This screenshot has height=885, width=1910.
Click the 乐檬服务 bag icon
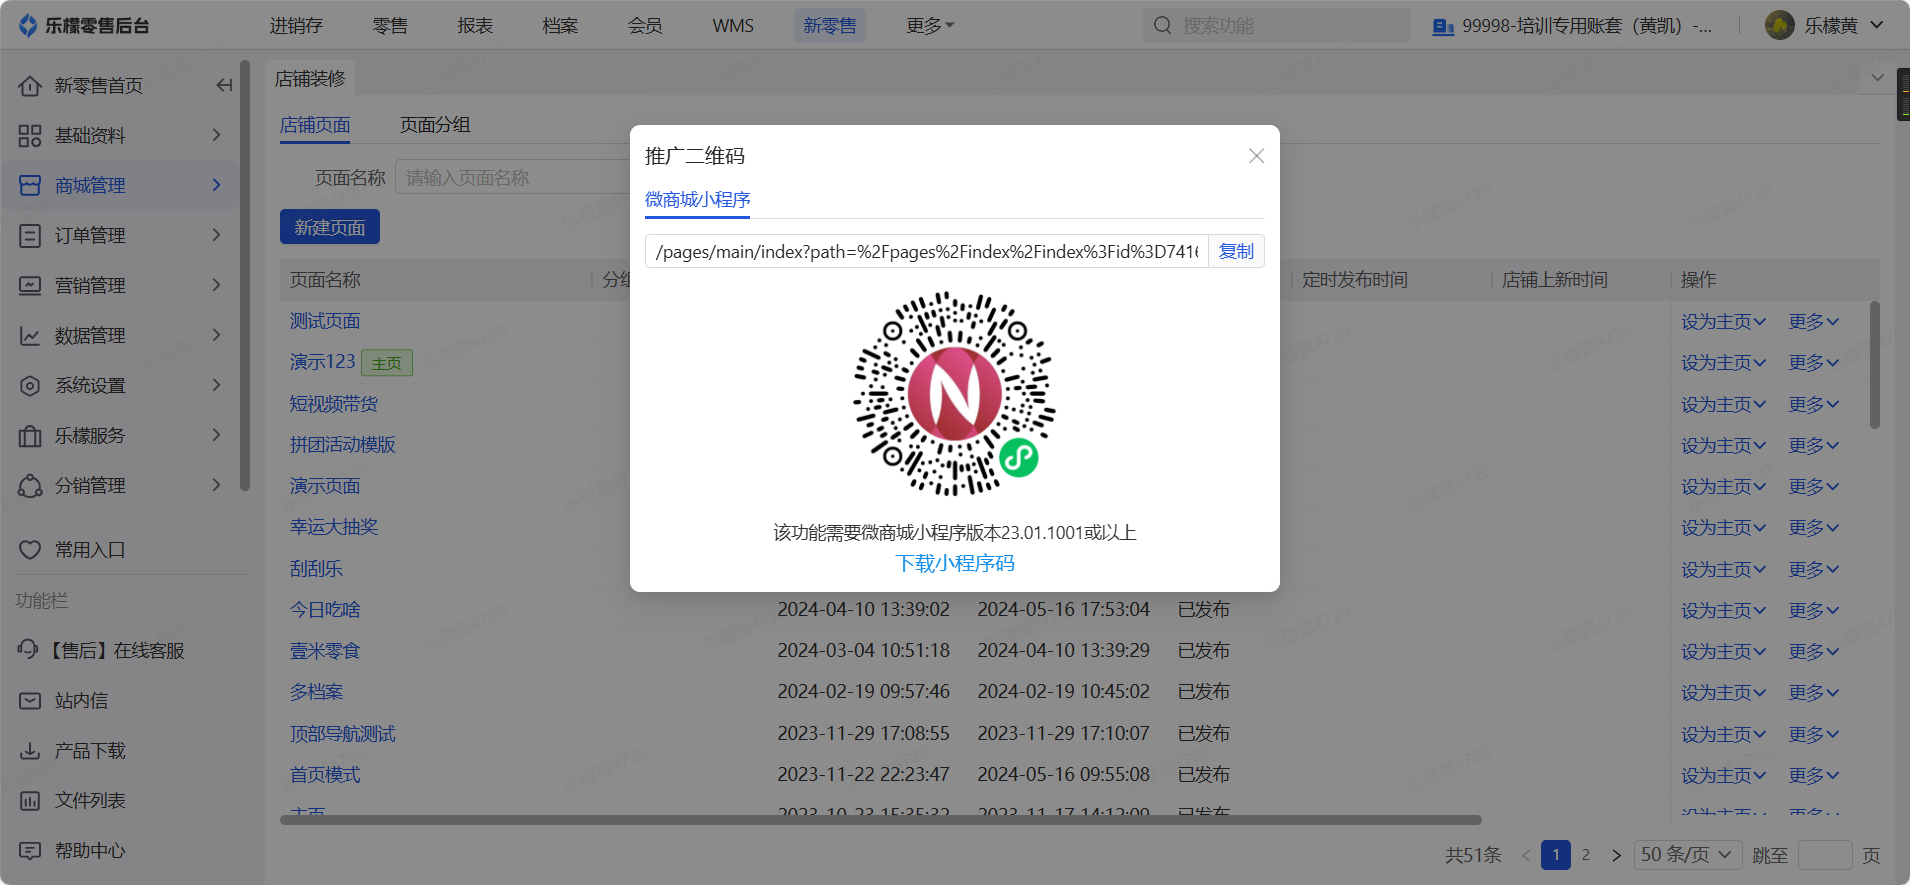[30, 436]
